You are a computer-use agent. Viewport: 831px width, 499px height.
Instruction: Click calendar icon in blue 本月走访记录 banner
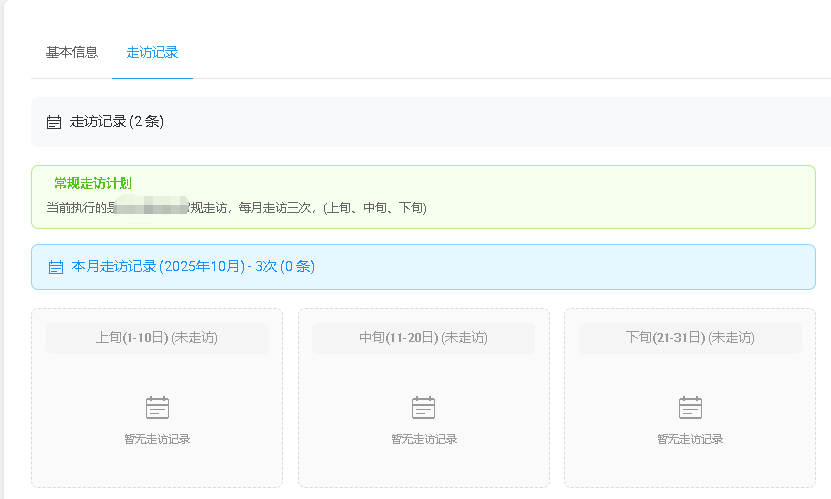[56, 267]
